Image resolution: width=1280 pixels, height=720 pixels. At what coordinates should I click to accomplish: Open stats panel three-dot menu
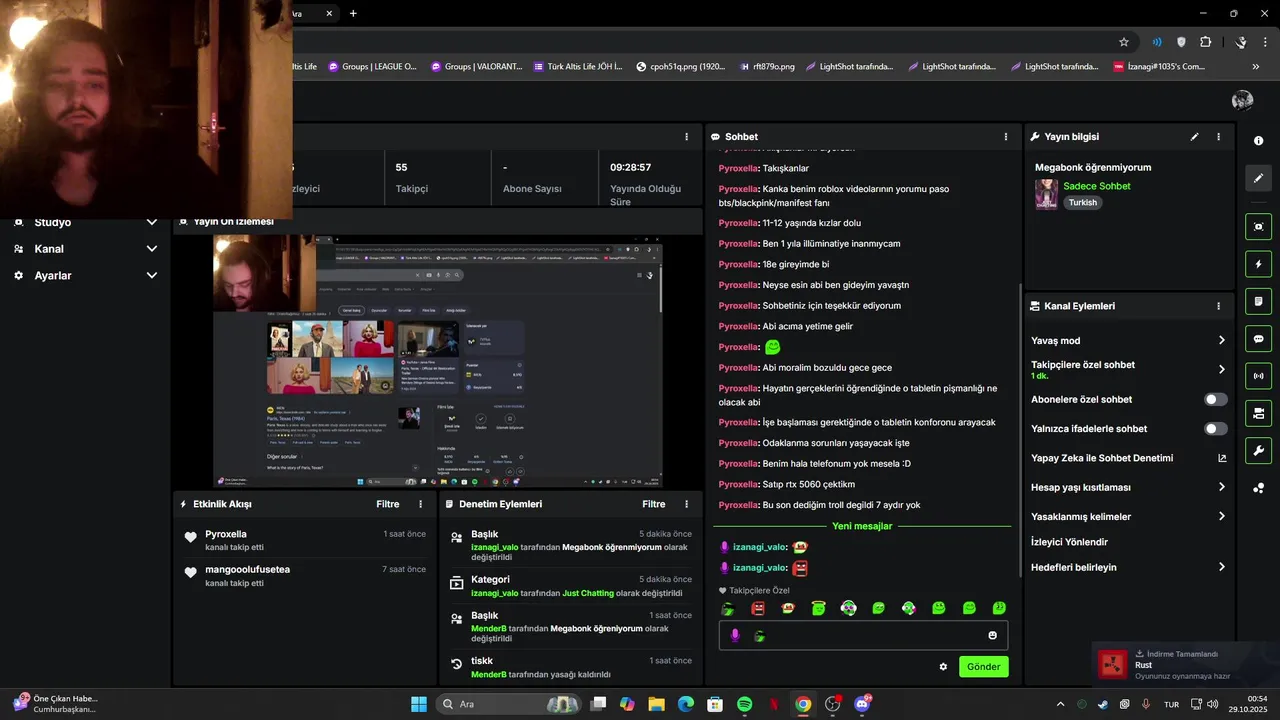click(x=686, y=137)
